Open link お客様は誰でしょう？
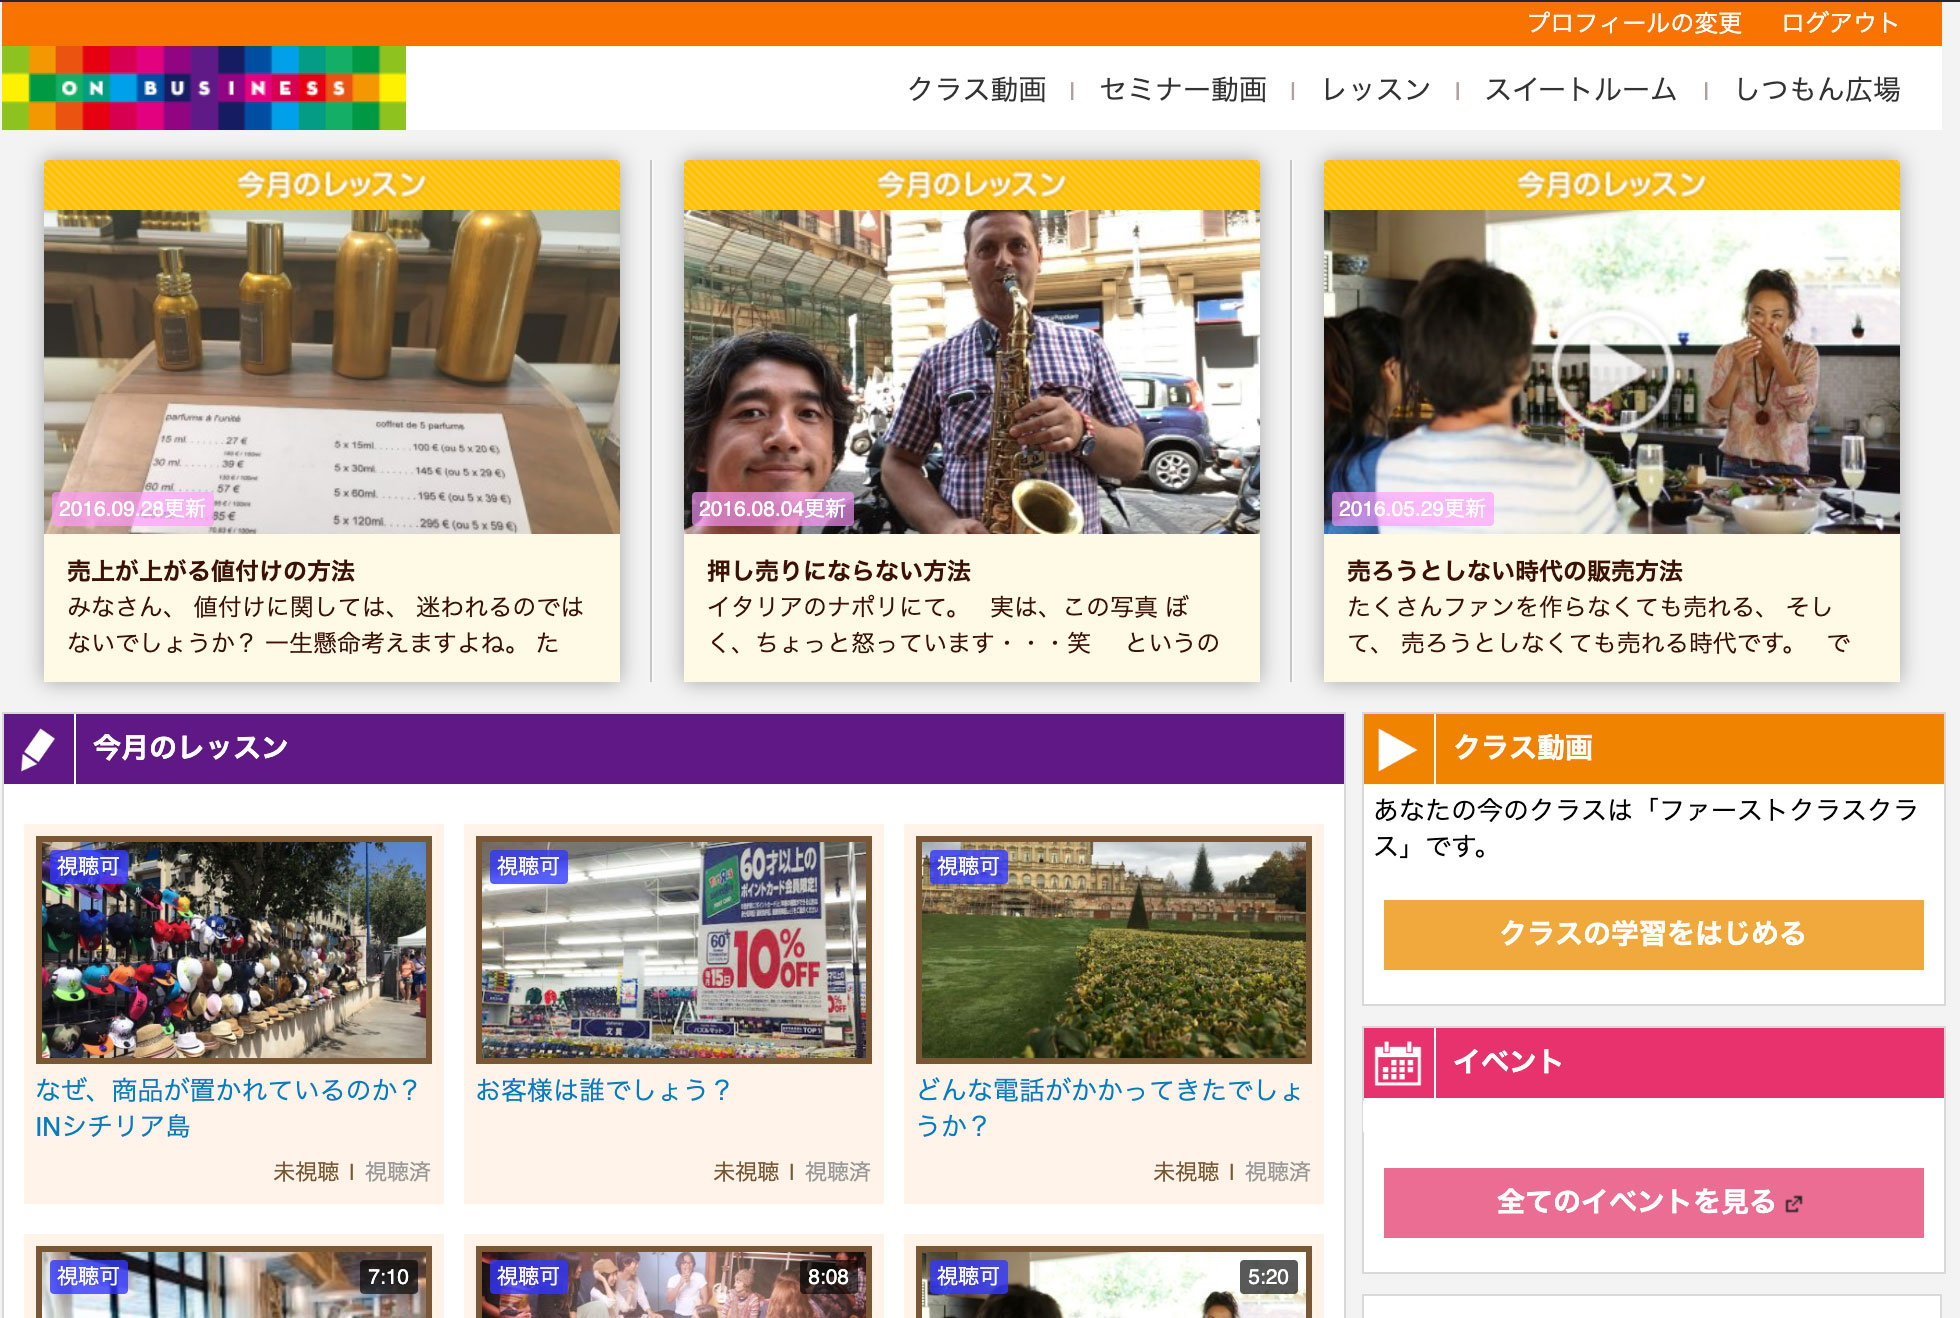The width and height of the screenshot is (1960, 1318). click(x=604, y=1090)
